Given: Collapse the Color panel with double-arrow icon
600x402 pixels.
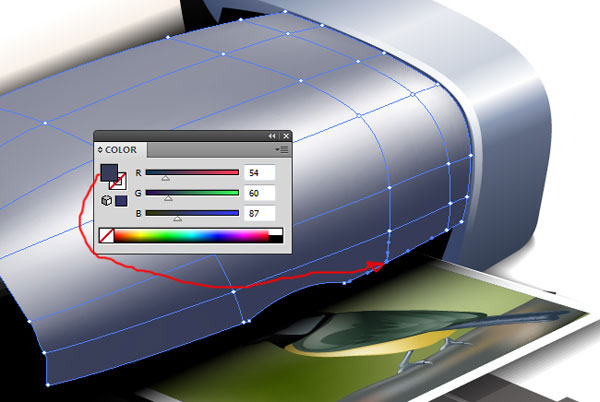Looking at the screenshot, I should tap(272, 135).
